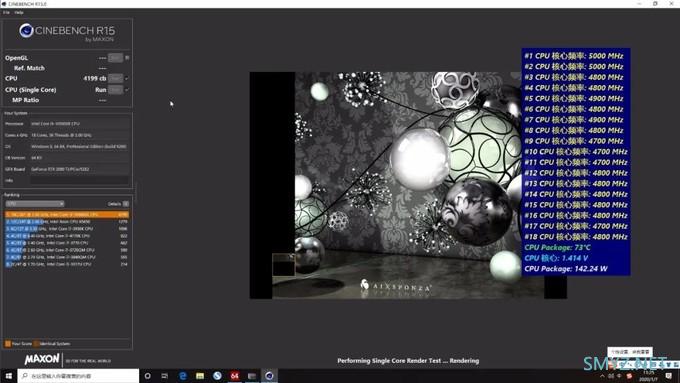Select ranking entry 5 Core i7-3770
Viewport: 680px width, 383px height.
pyautogui.click(x=67, y=243)
